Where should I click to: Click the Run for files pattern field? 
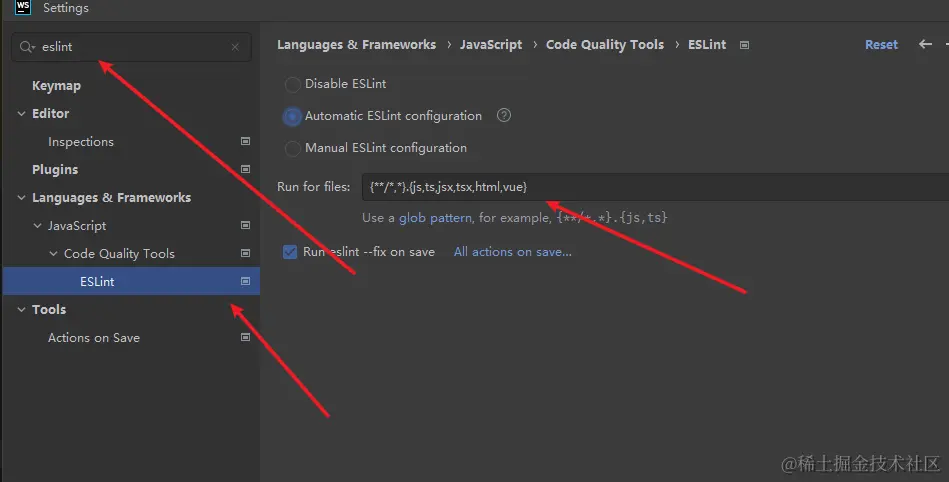click(x=655, y=187)
